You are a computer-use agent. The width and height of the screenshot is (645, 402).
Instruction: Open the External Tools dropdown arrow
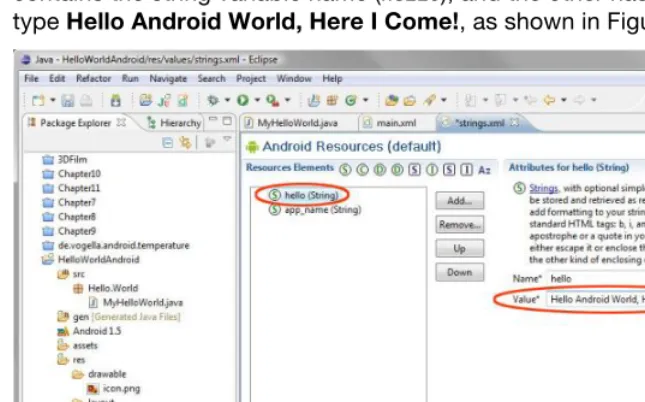point(288,100)
